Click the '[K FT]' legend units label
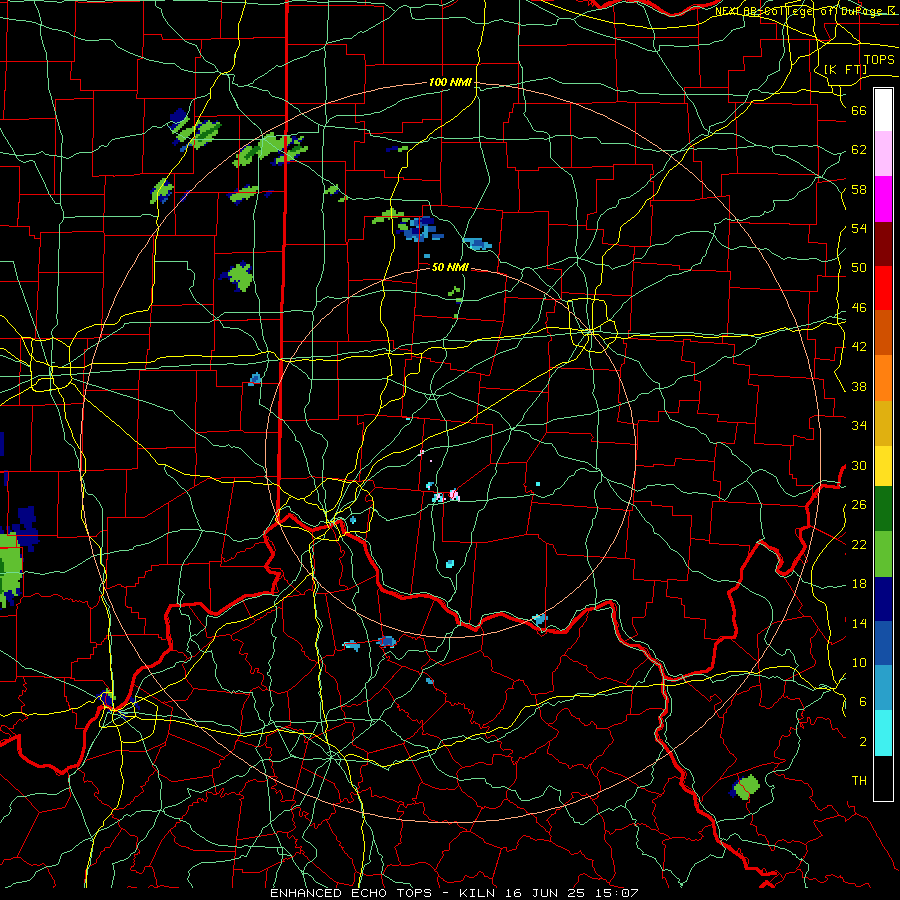The image size is (900, 900). (845, 69)
